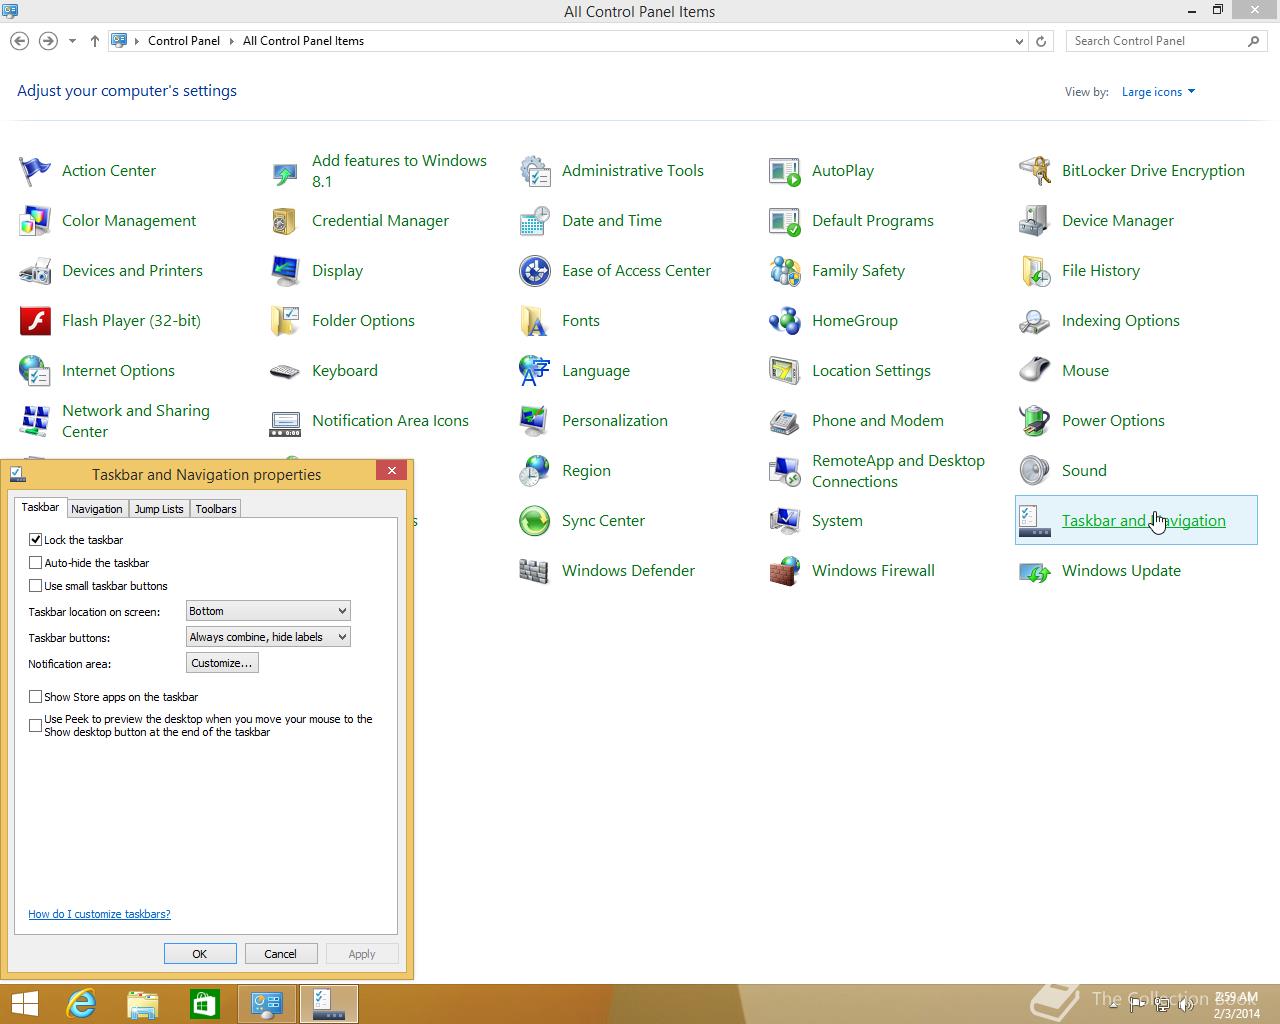Image resolution: width=1280 pixels, height=1024 pixels.
Task: Switch to the Navigation tab
Action: click(97, 509)
